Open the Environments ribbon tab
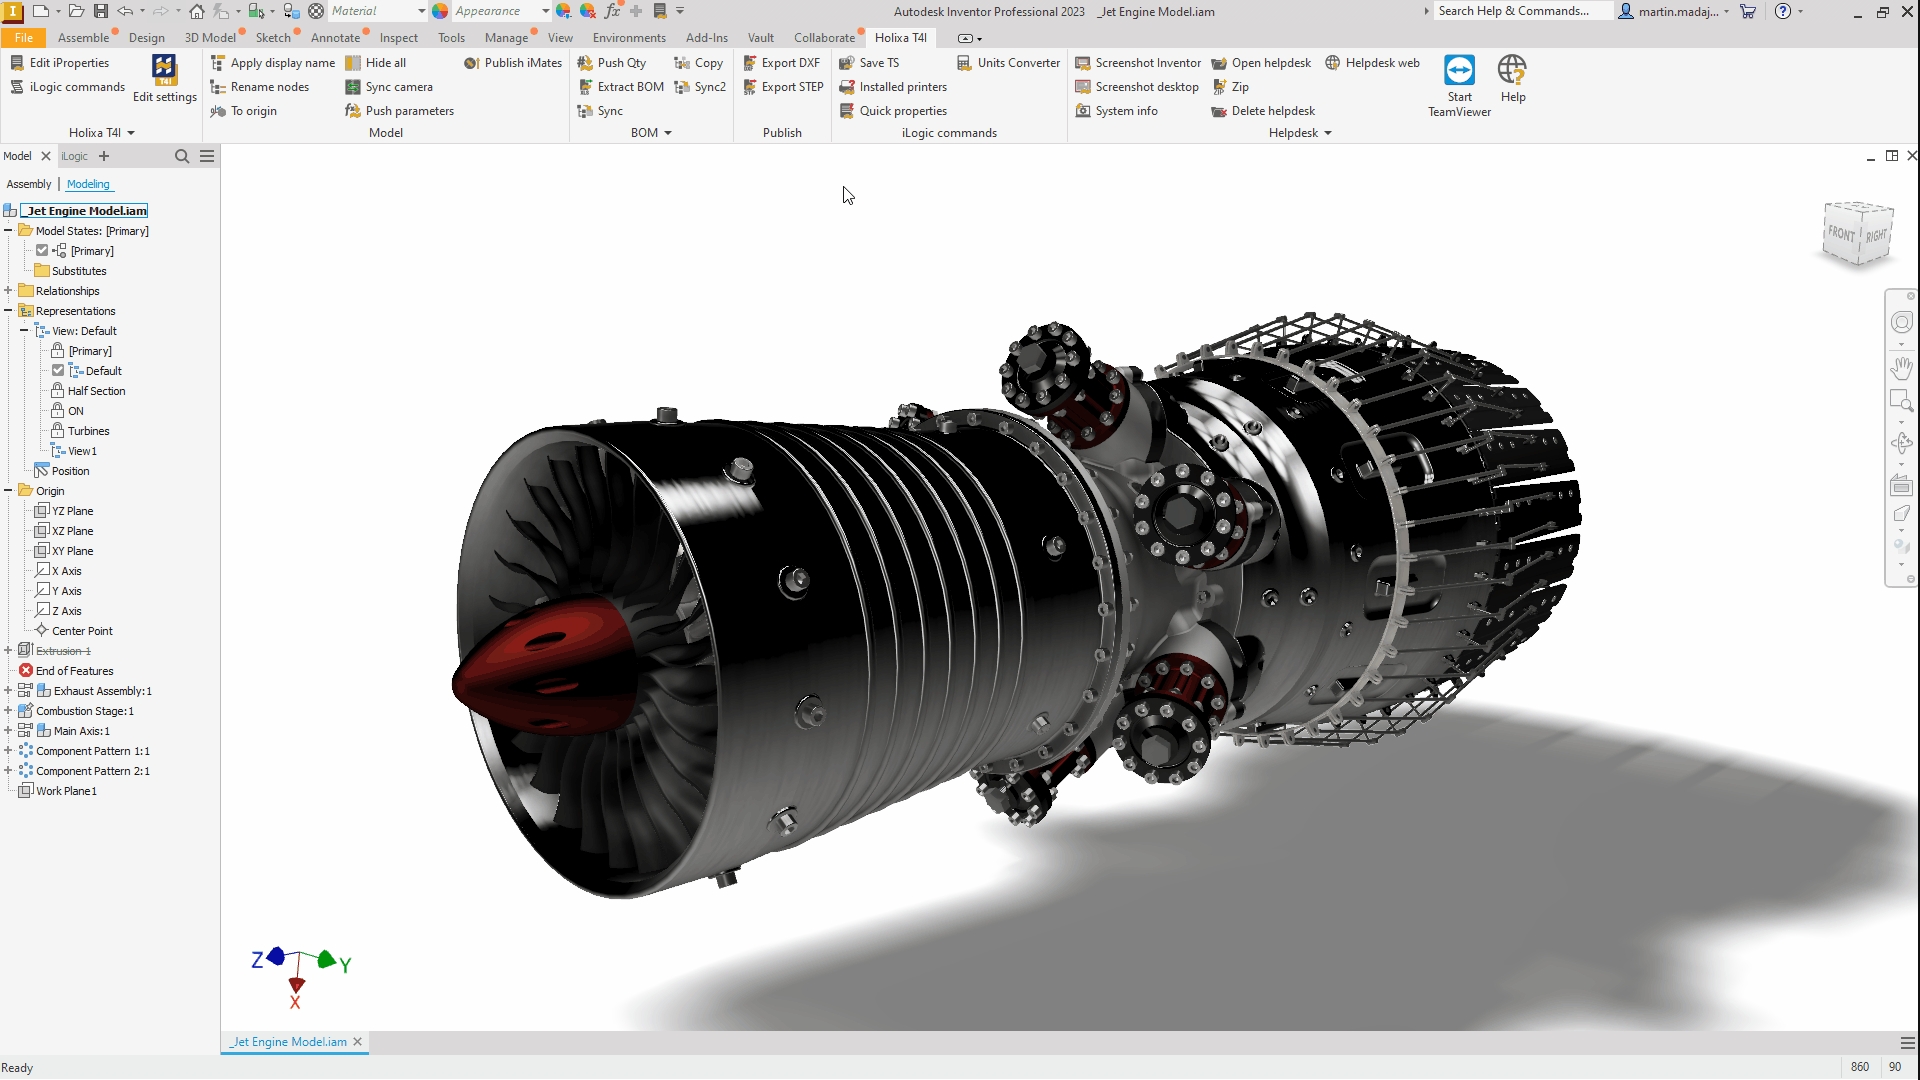1920x1080 pixels. (628, 38)
